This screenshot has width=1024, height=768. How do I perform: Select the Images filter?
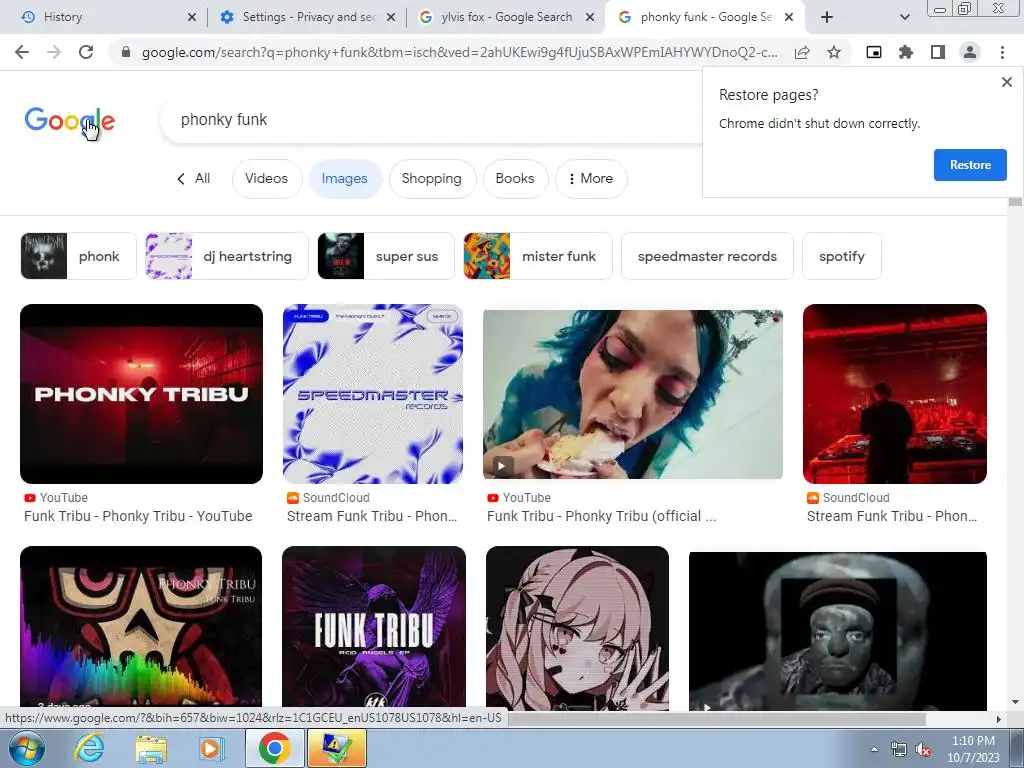point(344,178)
